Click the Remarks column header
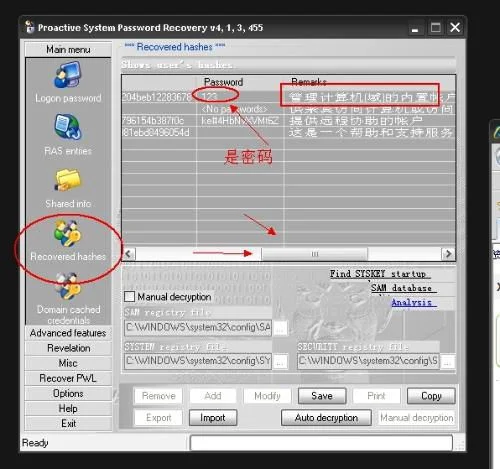The image size is (500, 469). (x=370, y=82)
